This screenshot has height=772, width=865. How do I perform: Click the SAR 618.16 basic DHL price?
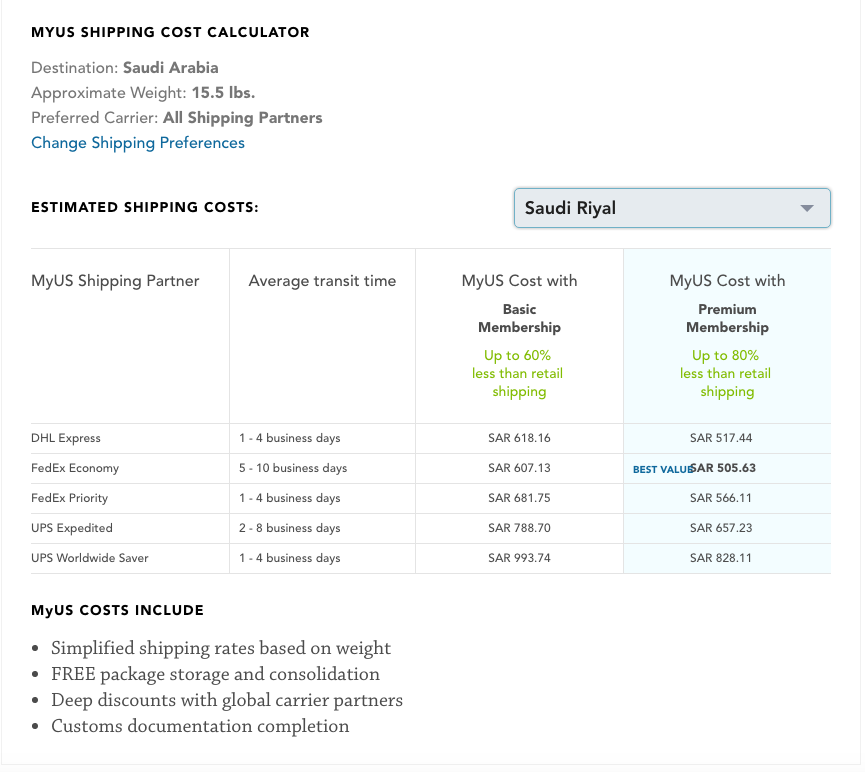(519, 438)
